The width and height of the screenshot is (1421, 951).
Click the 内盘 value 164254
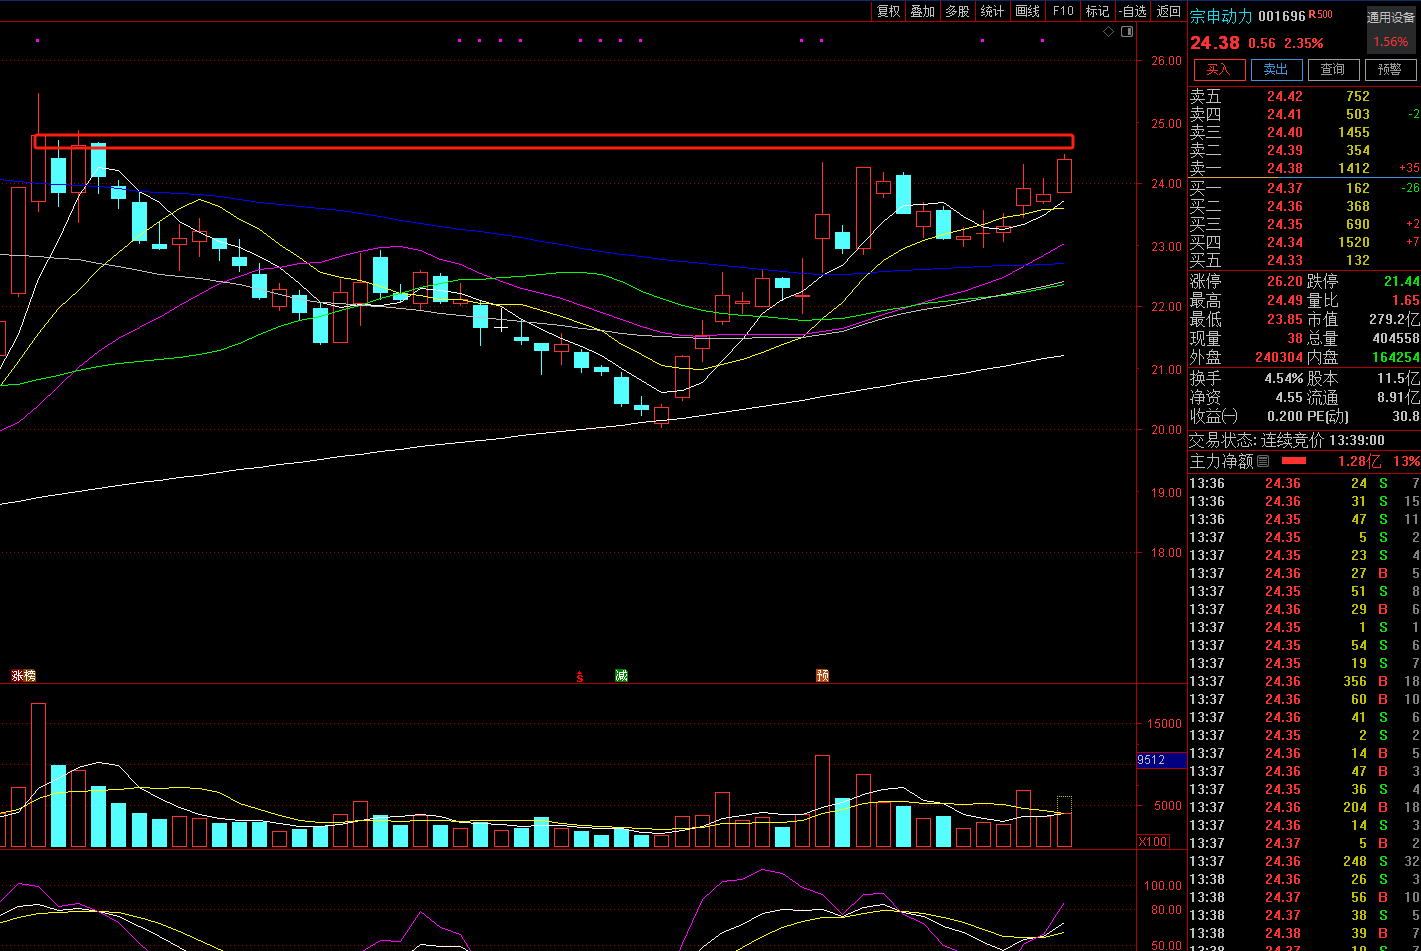click(x=1396, y=357)
